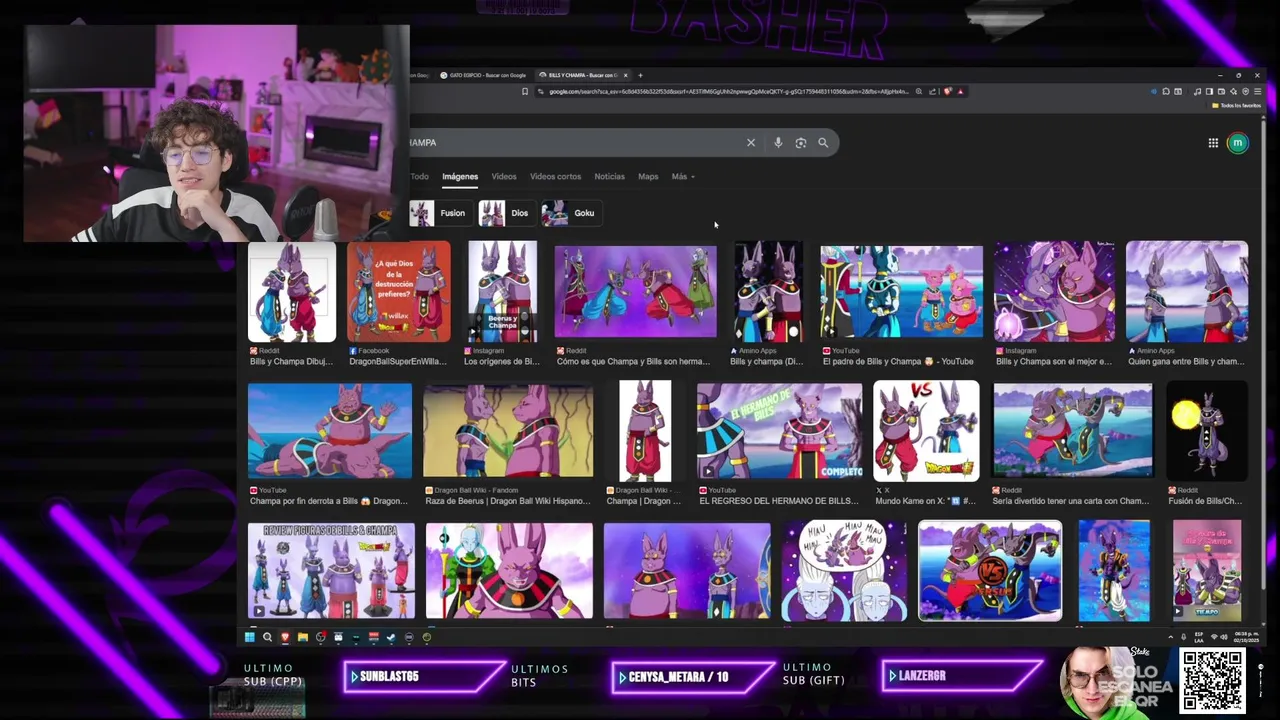
Task: Click the Champa | Dragon... wiki link
Action: tap(644, 501)
